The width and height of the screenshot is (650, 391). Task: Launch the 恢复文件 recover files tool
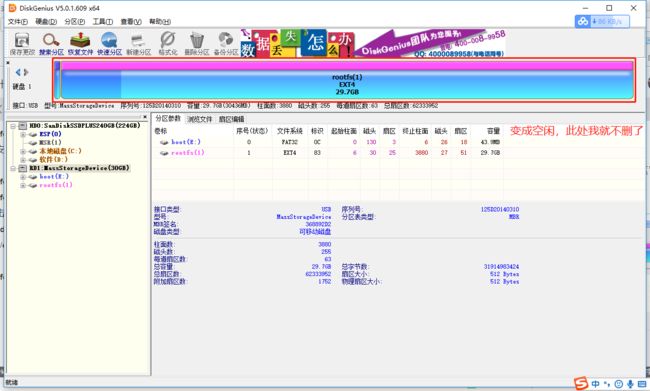point(80,44)
